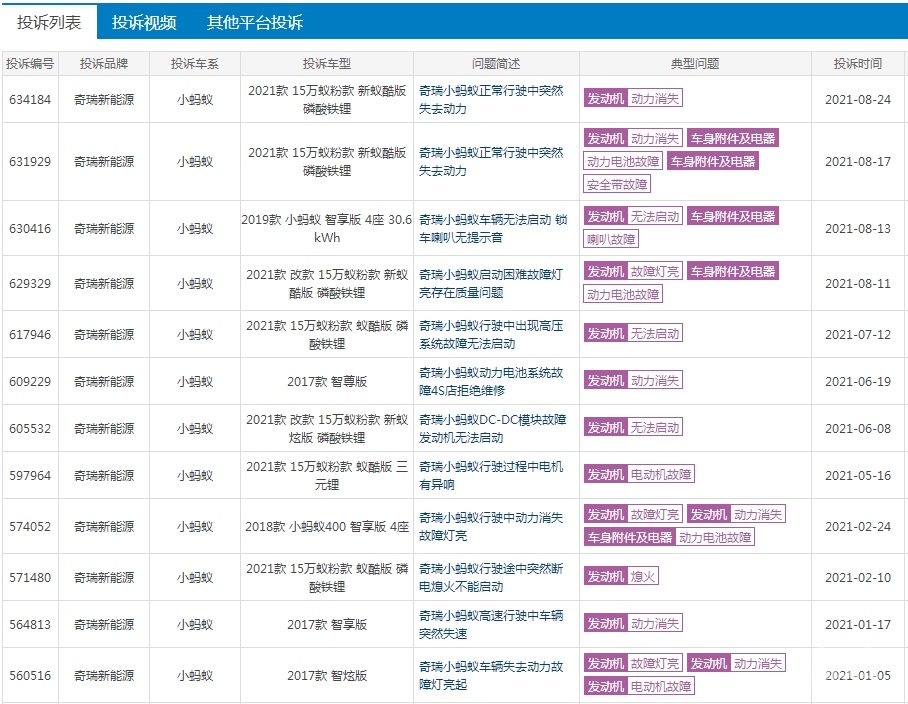The height and width of the screenshot is (704, 908).
Task: Open 奇瑞小蚂蚁高速行驶中车辆突然失速 link
Action: 491,624
